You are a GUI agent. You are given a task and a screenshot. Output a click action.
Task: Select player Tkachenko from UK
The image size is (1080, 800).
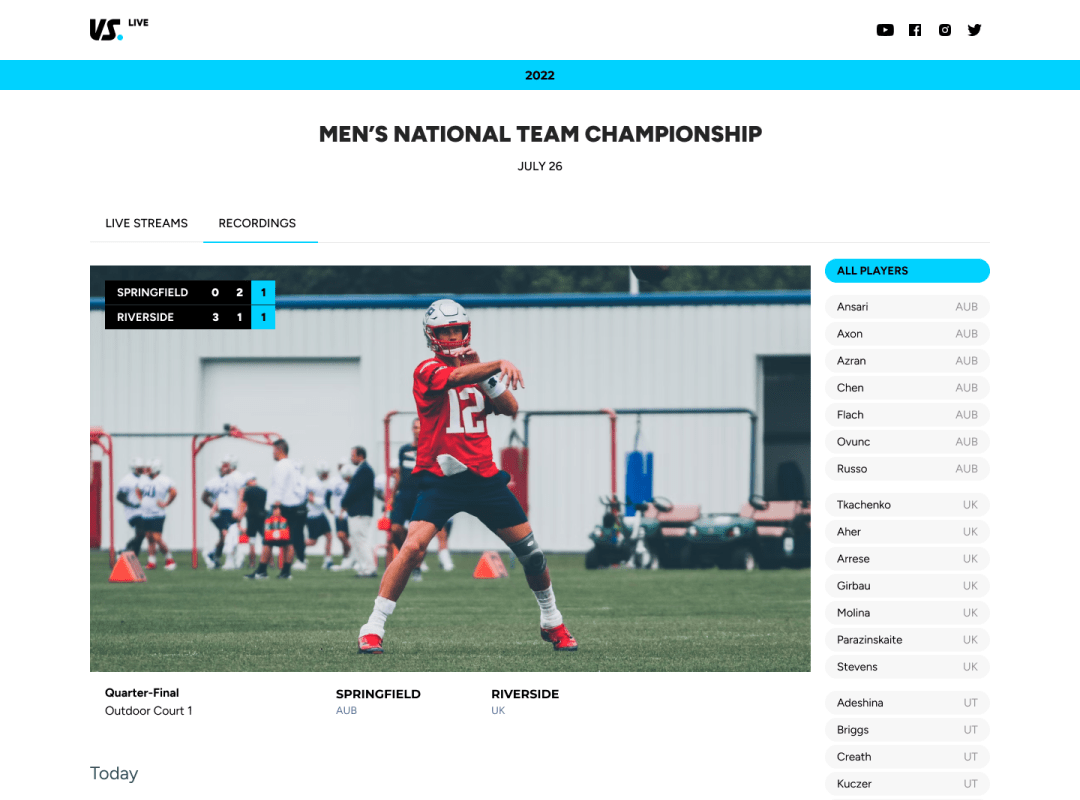907,505
